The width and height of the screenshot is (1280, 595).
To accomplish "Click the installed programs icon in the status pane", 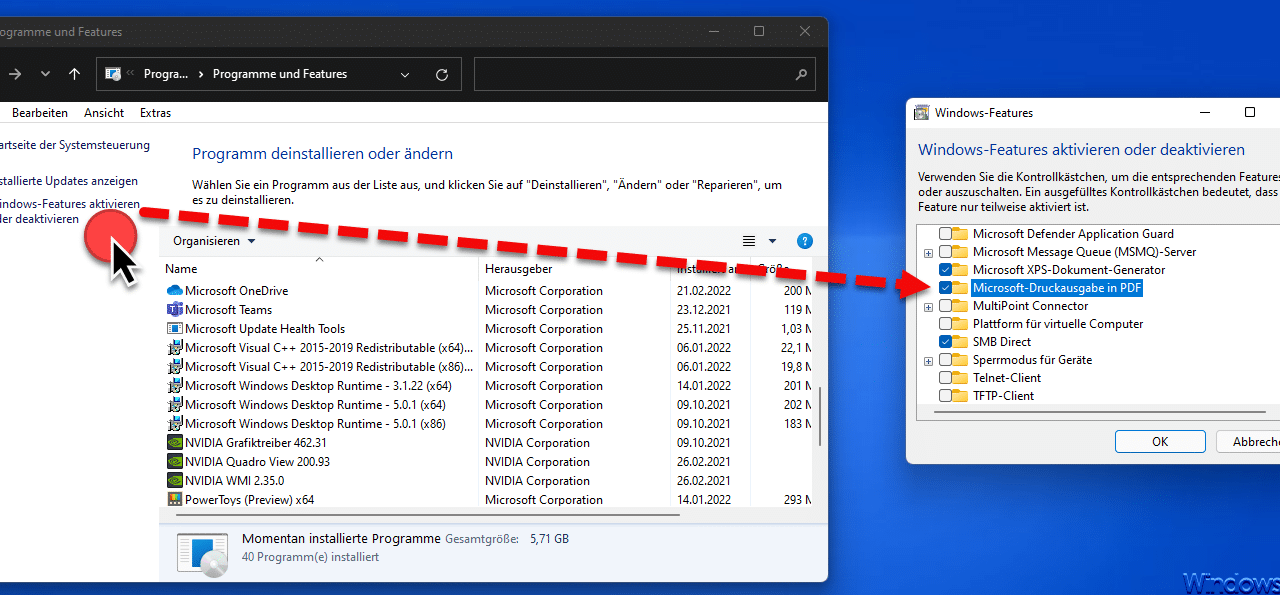I will [x=202, y=555].
